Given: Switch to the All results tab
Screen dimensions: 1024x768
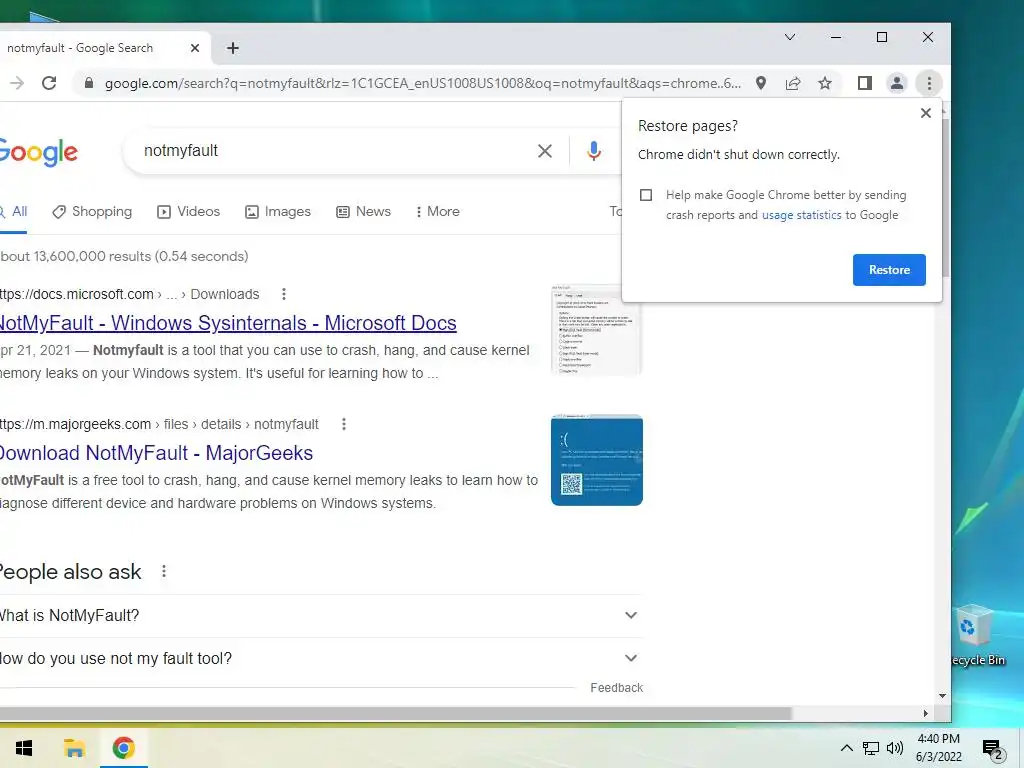Looking at the screenshot, I should pyautogui.click(x=14, y=212).
